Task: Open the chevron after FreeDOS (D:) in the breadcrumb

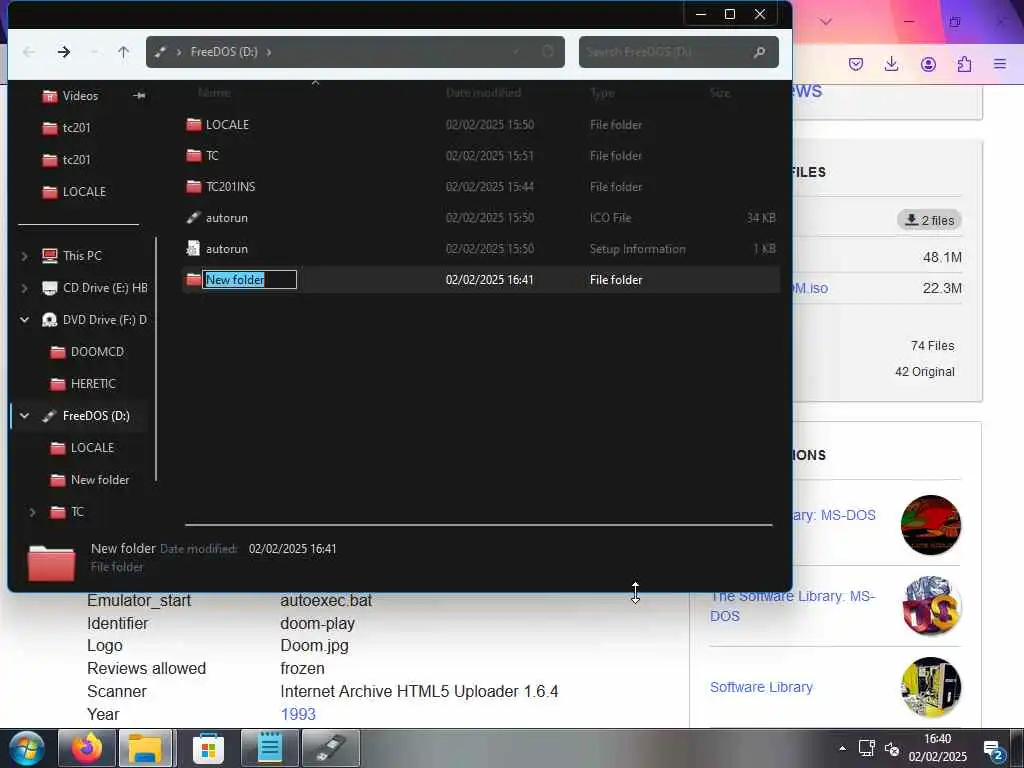Action: click(x=268, y=52)
